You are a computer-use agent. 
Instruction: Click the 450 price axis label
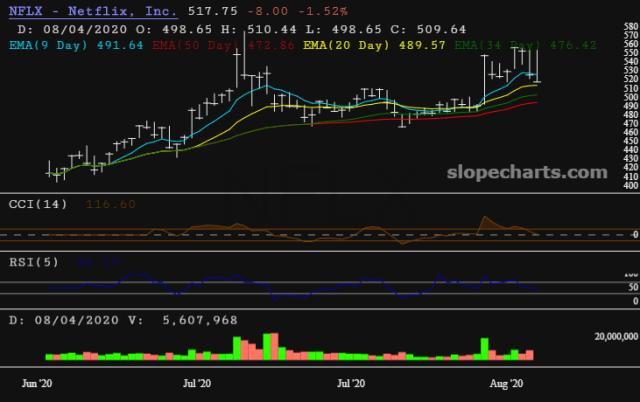pos(631,141)
